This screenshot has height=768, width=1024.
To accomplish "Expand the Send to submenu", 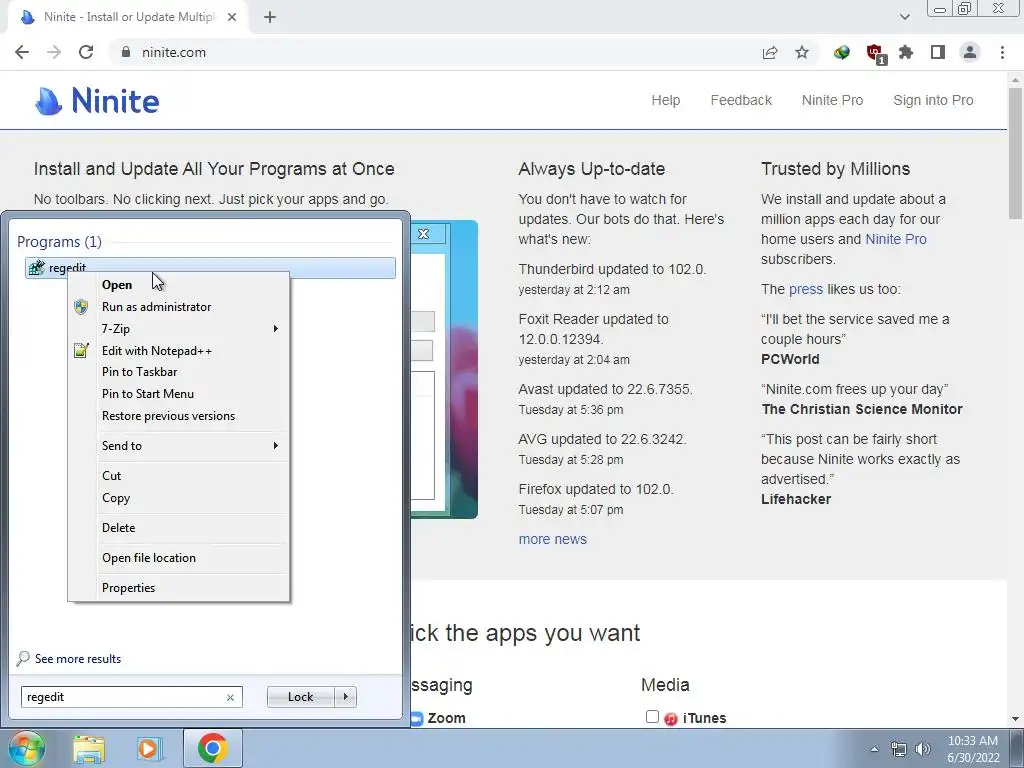I will point(178,446).
